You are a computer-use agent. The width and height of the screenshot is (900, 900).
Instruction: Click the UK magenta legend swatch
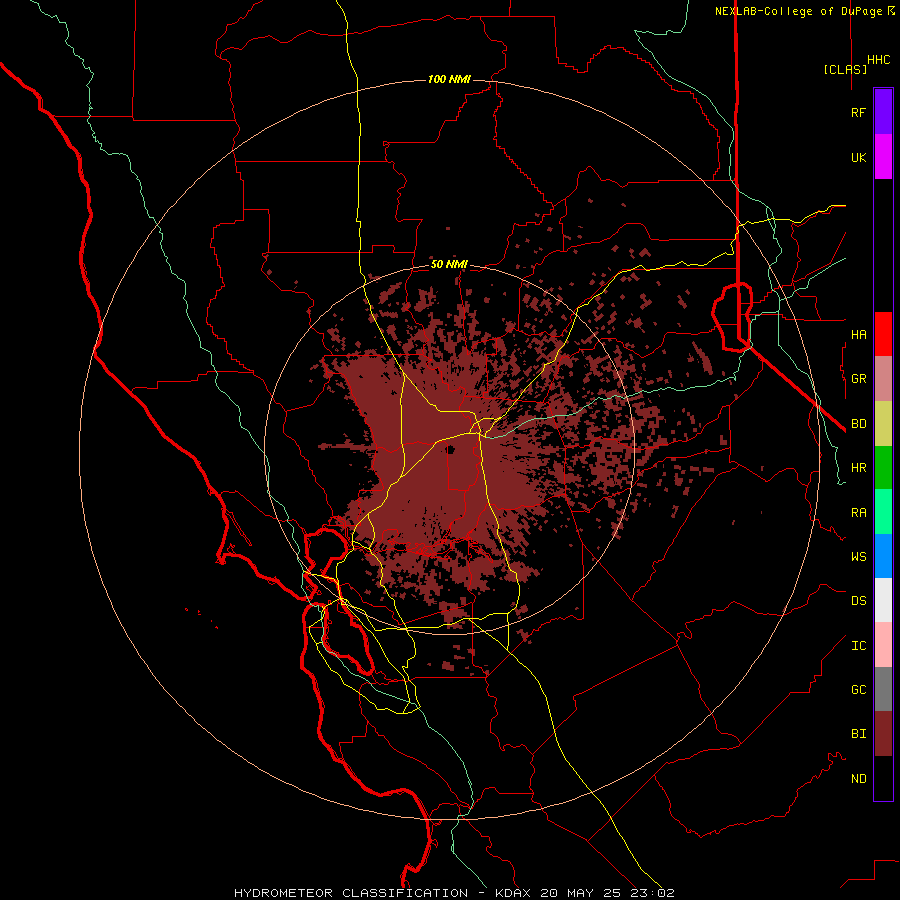coord(883,157)
